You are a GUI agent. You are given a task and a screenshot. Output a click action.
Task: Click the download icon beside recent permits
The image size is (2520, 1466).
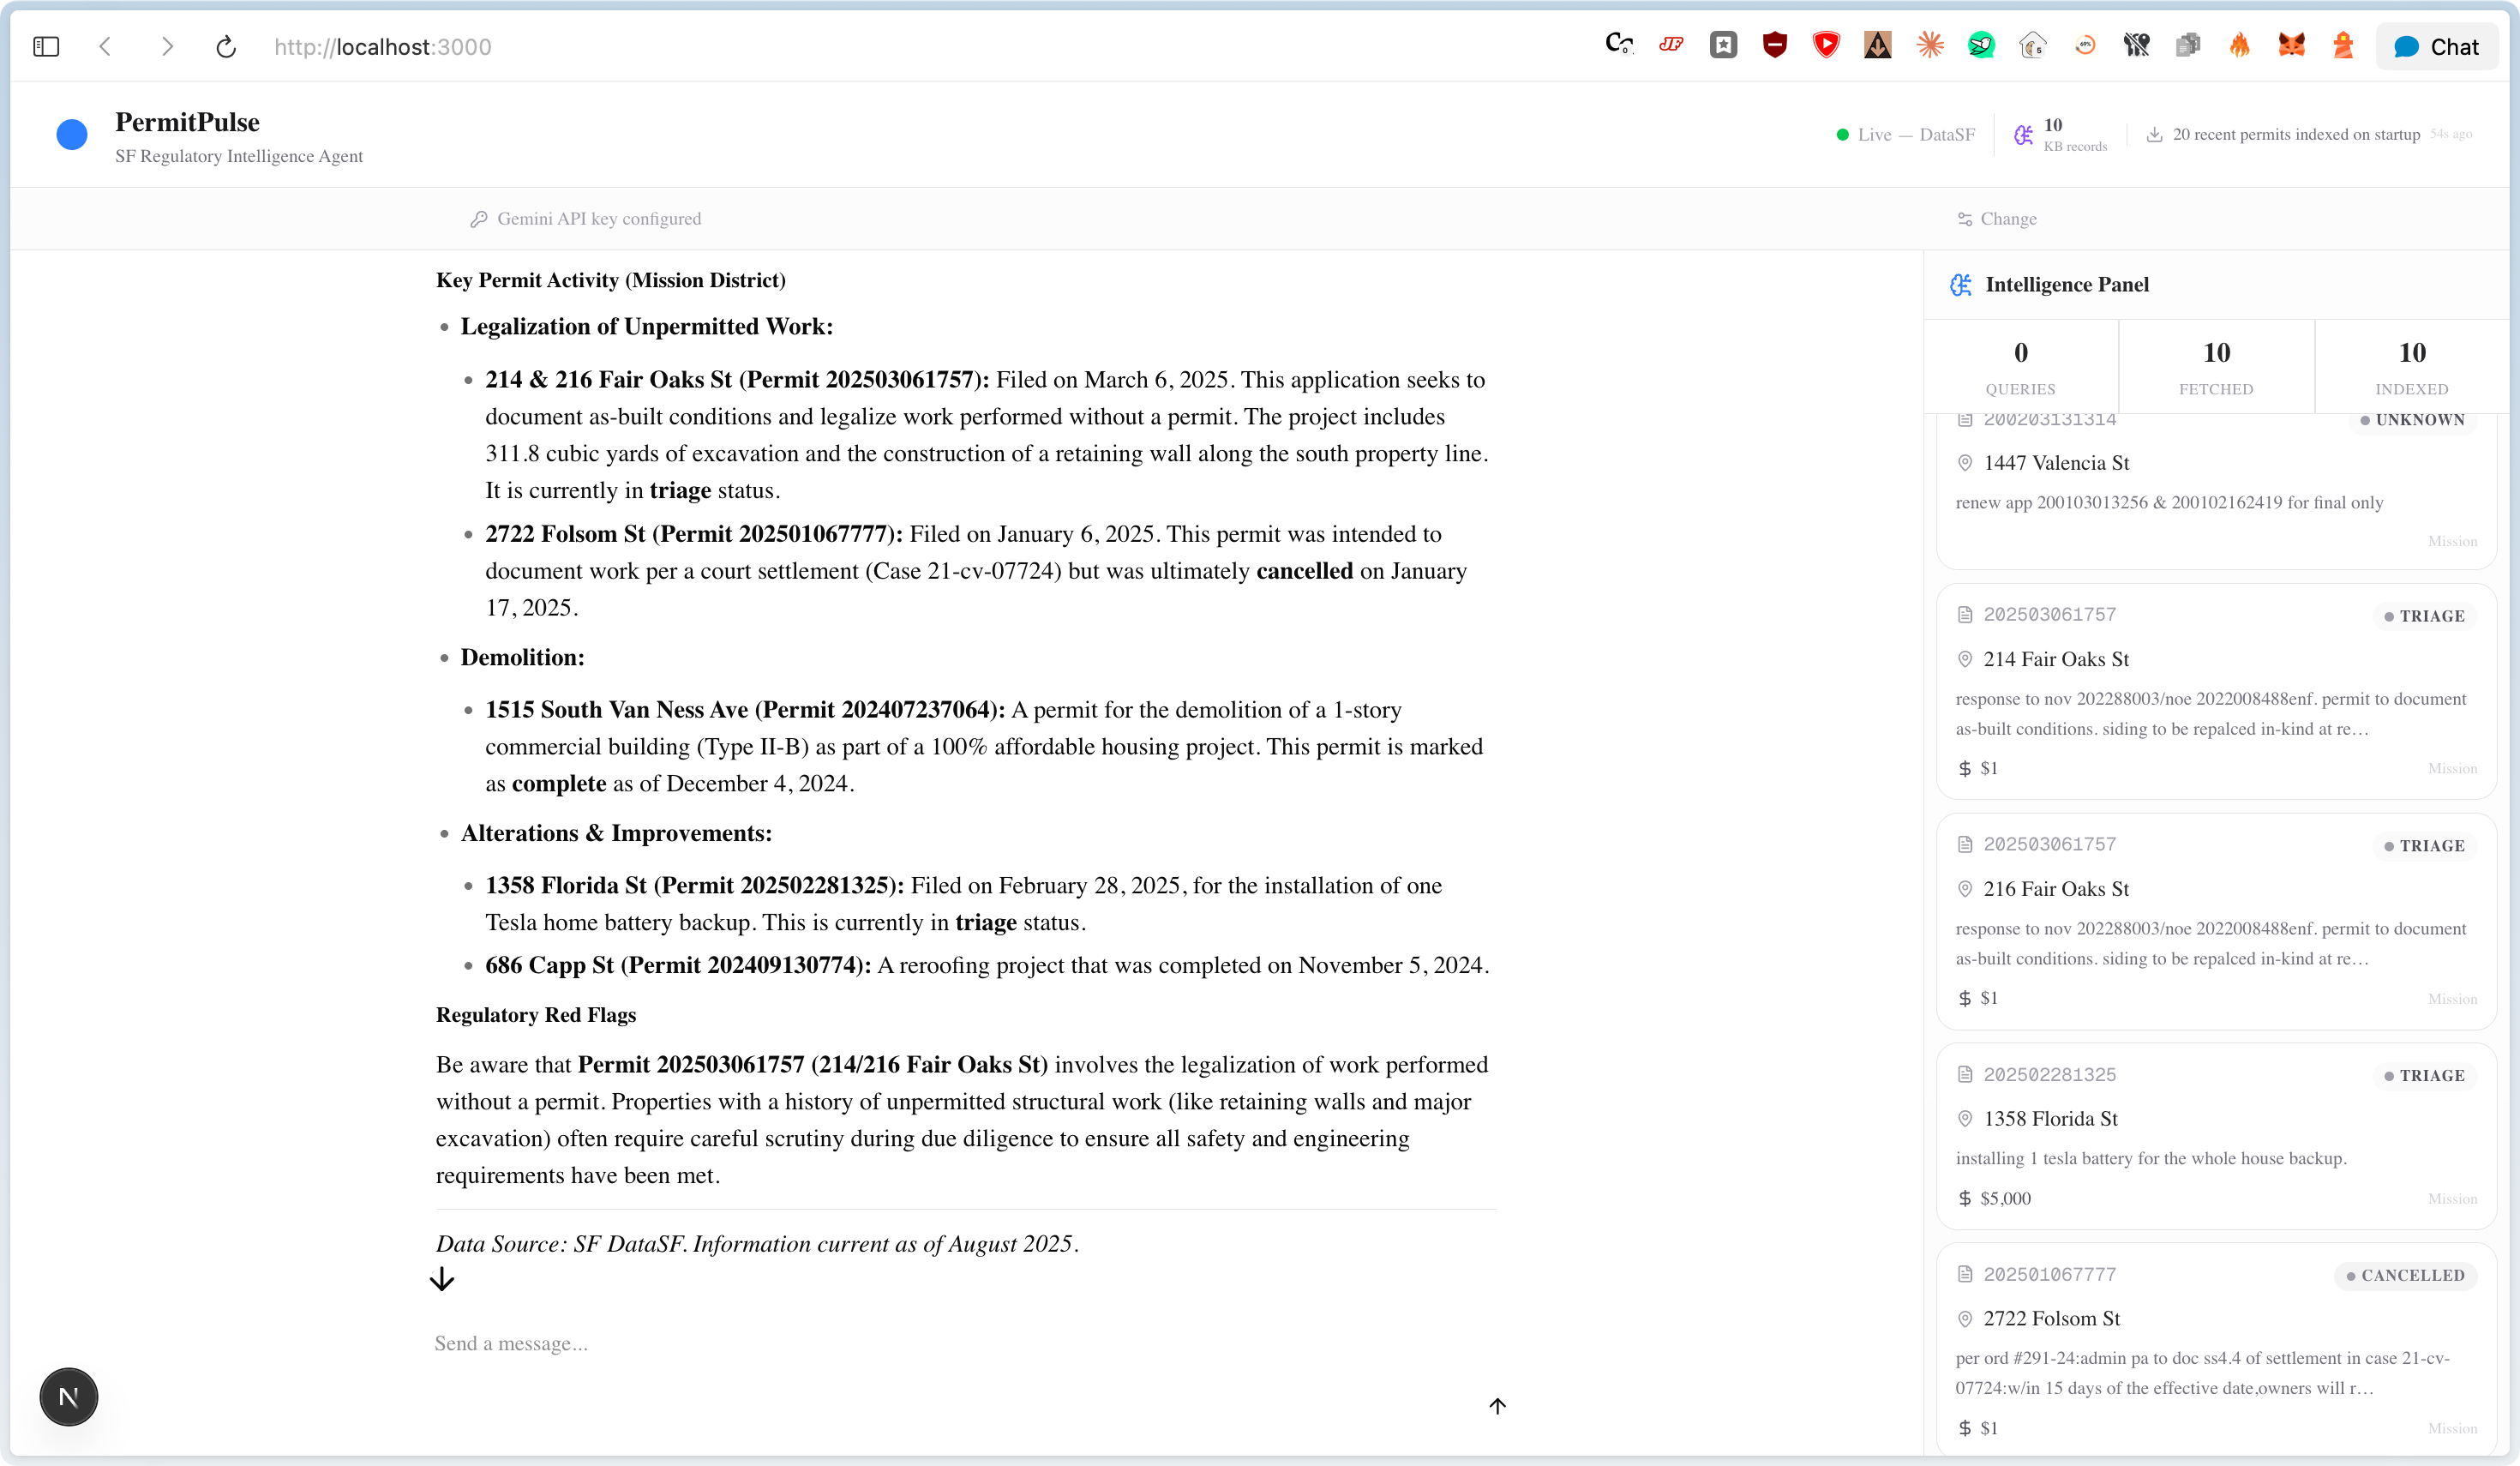[2154, 135]
